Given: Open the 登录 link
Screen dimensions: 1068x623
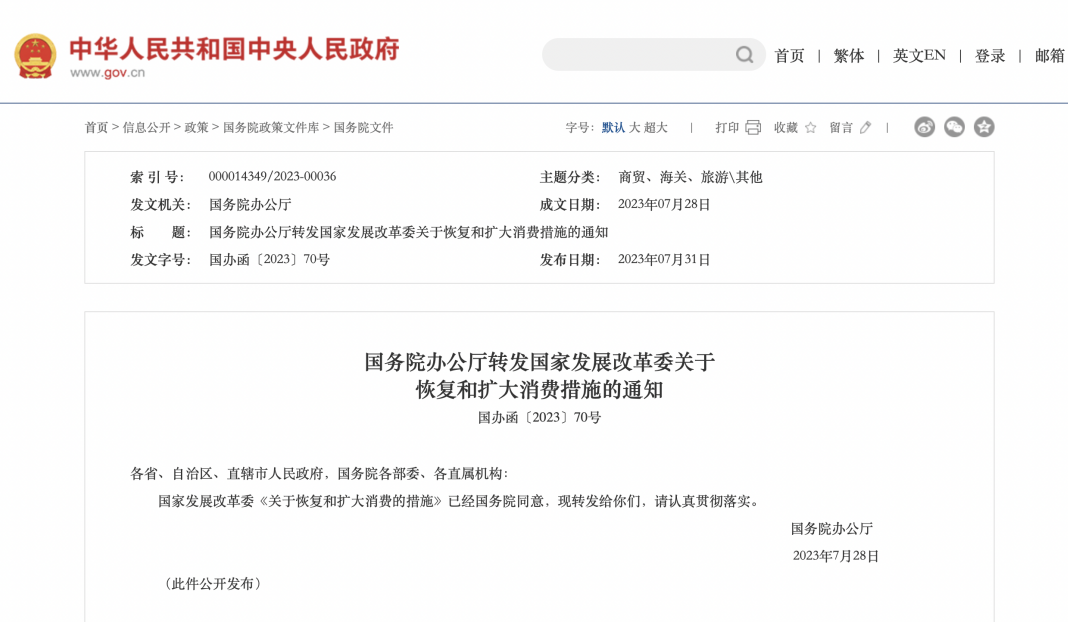Looking at the screenshot, I should (x=990, y=56).
